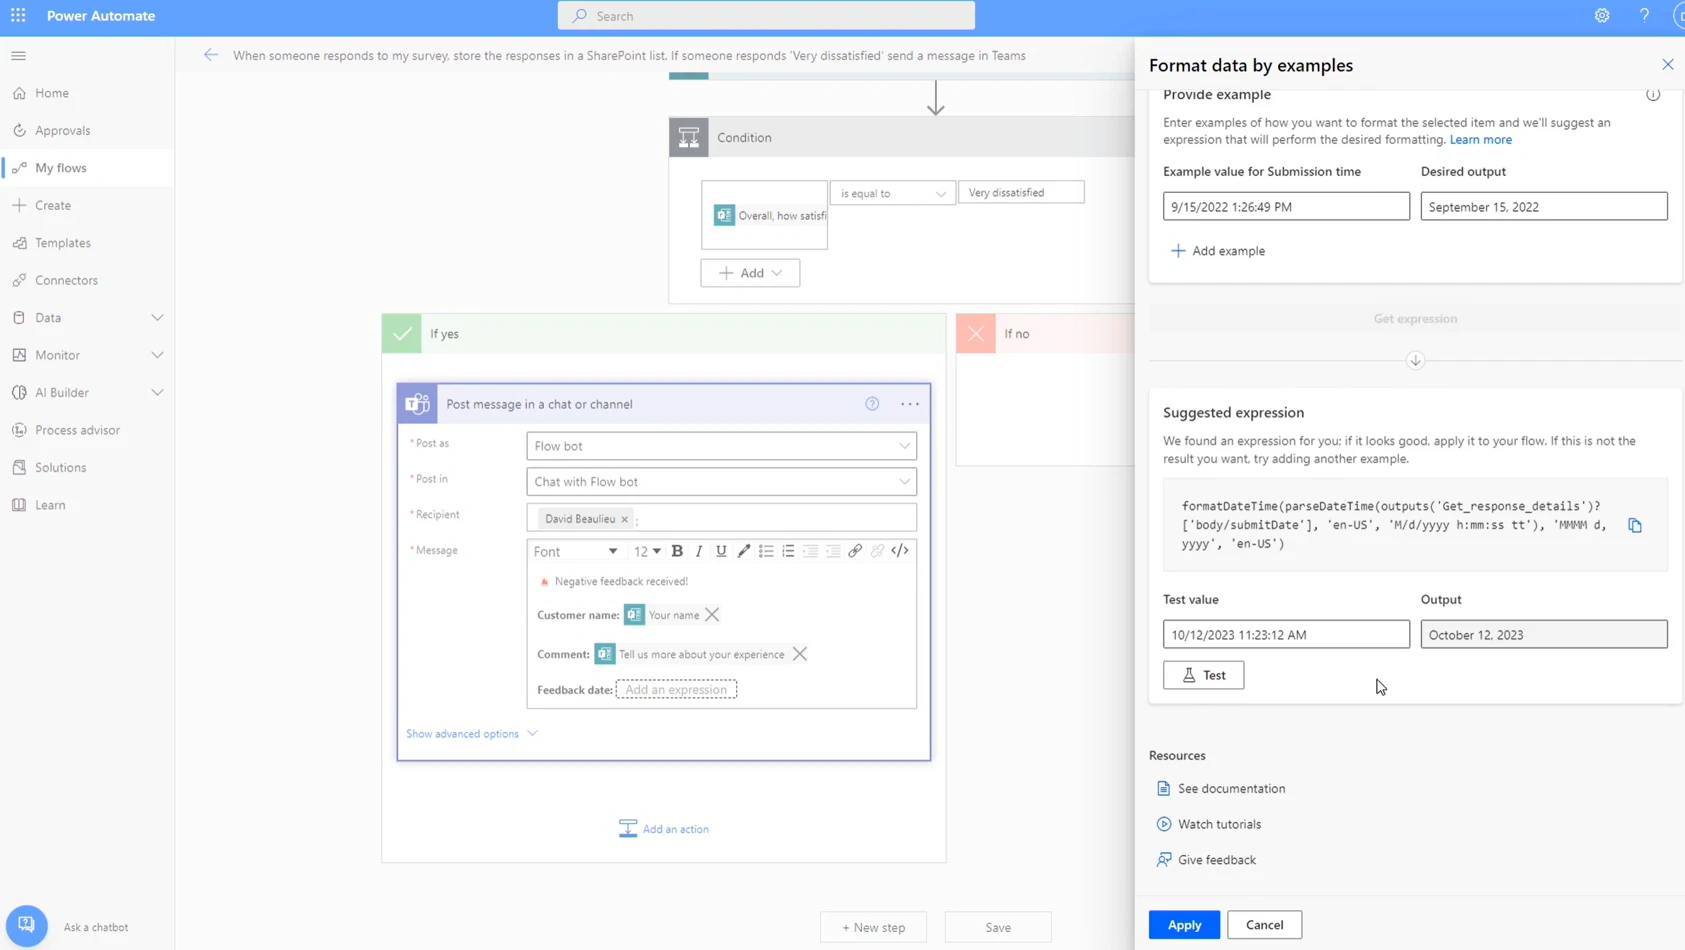
Task: Open See documentation link
Action: coord(1221,789)
